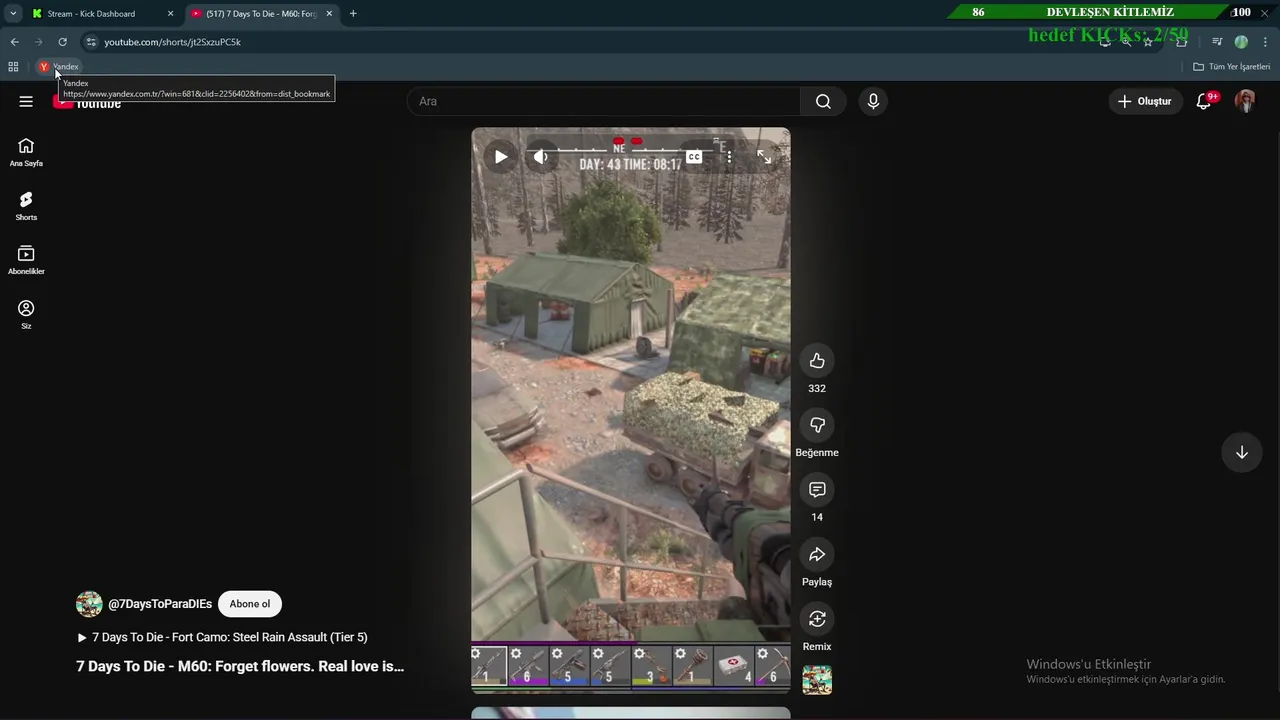Enter fullscreen for the short
This screenshot has width=1280, height=720.
(764, 156)
